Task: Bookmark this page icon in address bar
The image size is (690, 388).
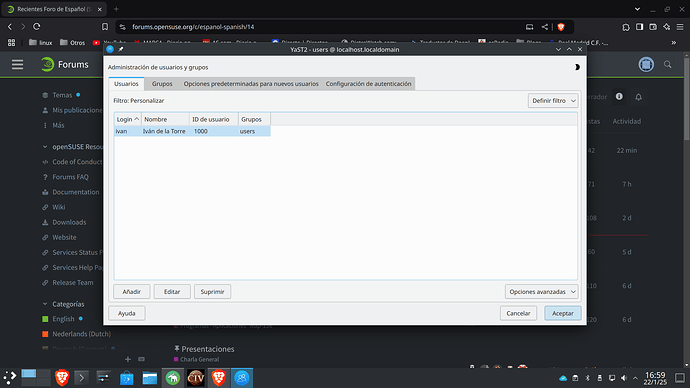Action: tap(105, 27)
